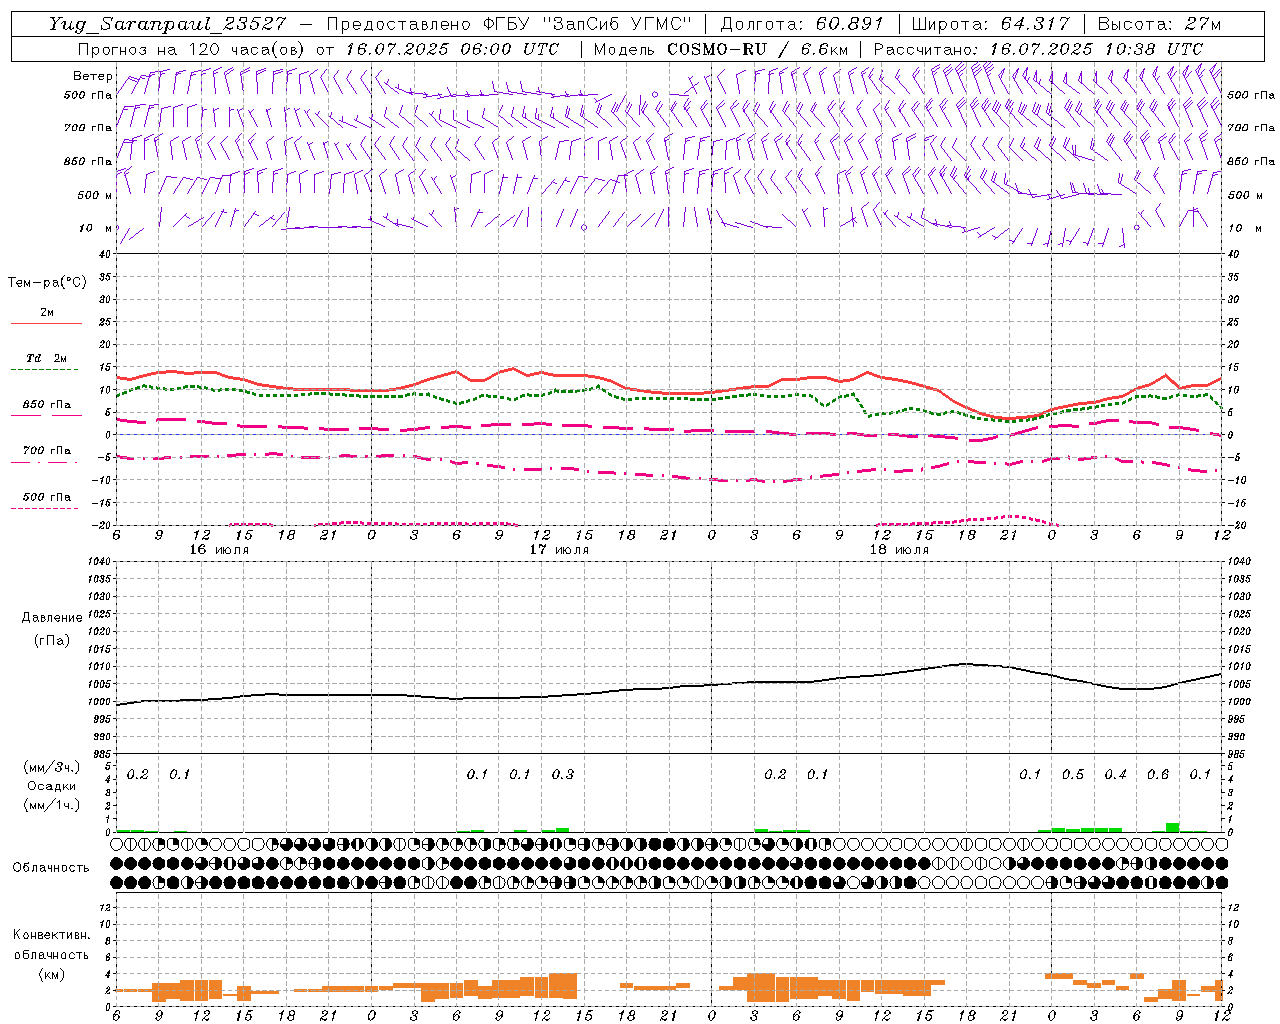1280x1024 pixels.
Task: Click the station title Yug_Saranpaul_23527
Action: 170,25
